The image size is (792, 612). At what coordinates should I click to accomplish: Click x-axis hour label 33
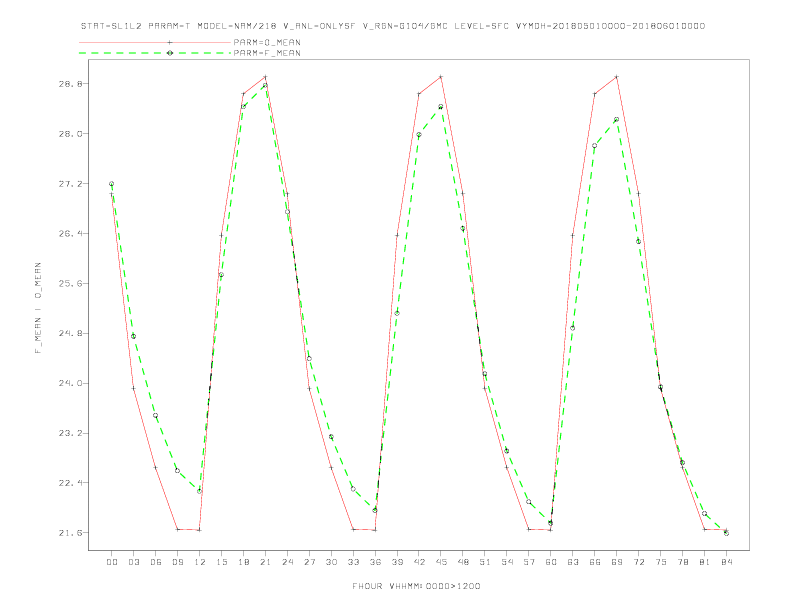pyautogui.click(x=353, y=562)
